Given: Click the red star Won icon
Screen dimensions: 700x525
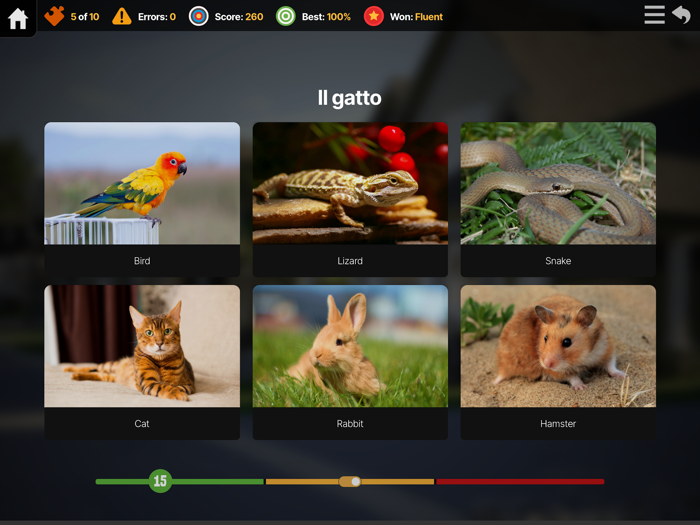Looking at the screenshot, I should pyautogui.click(x=374, y=17).
